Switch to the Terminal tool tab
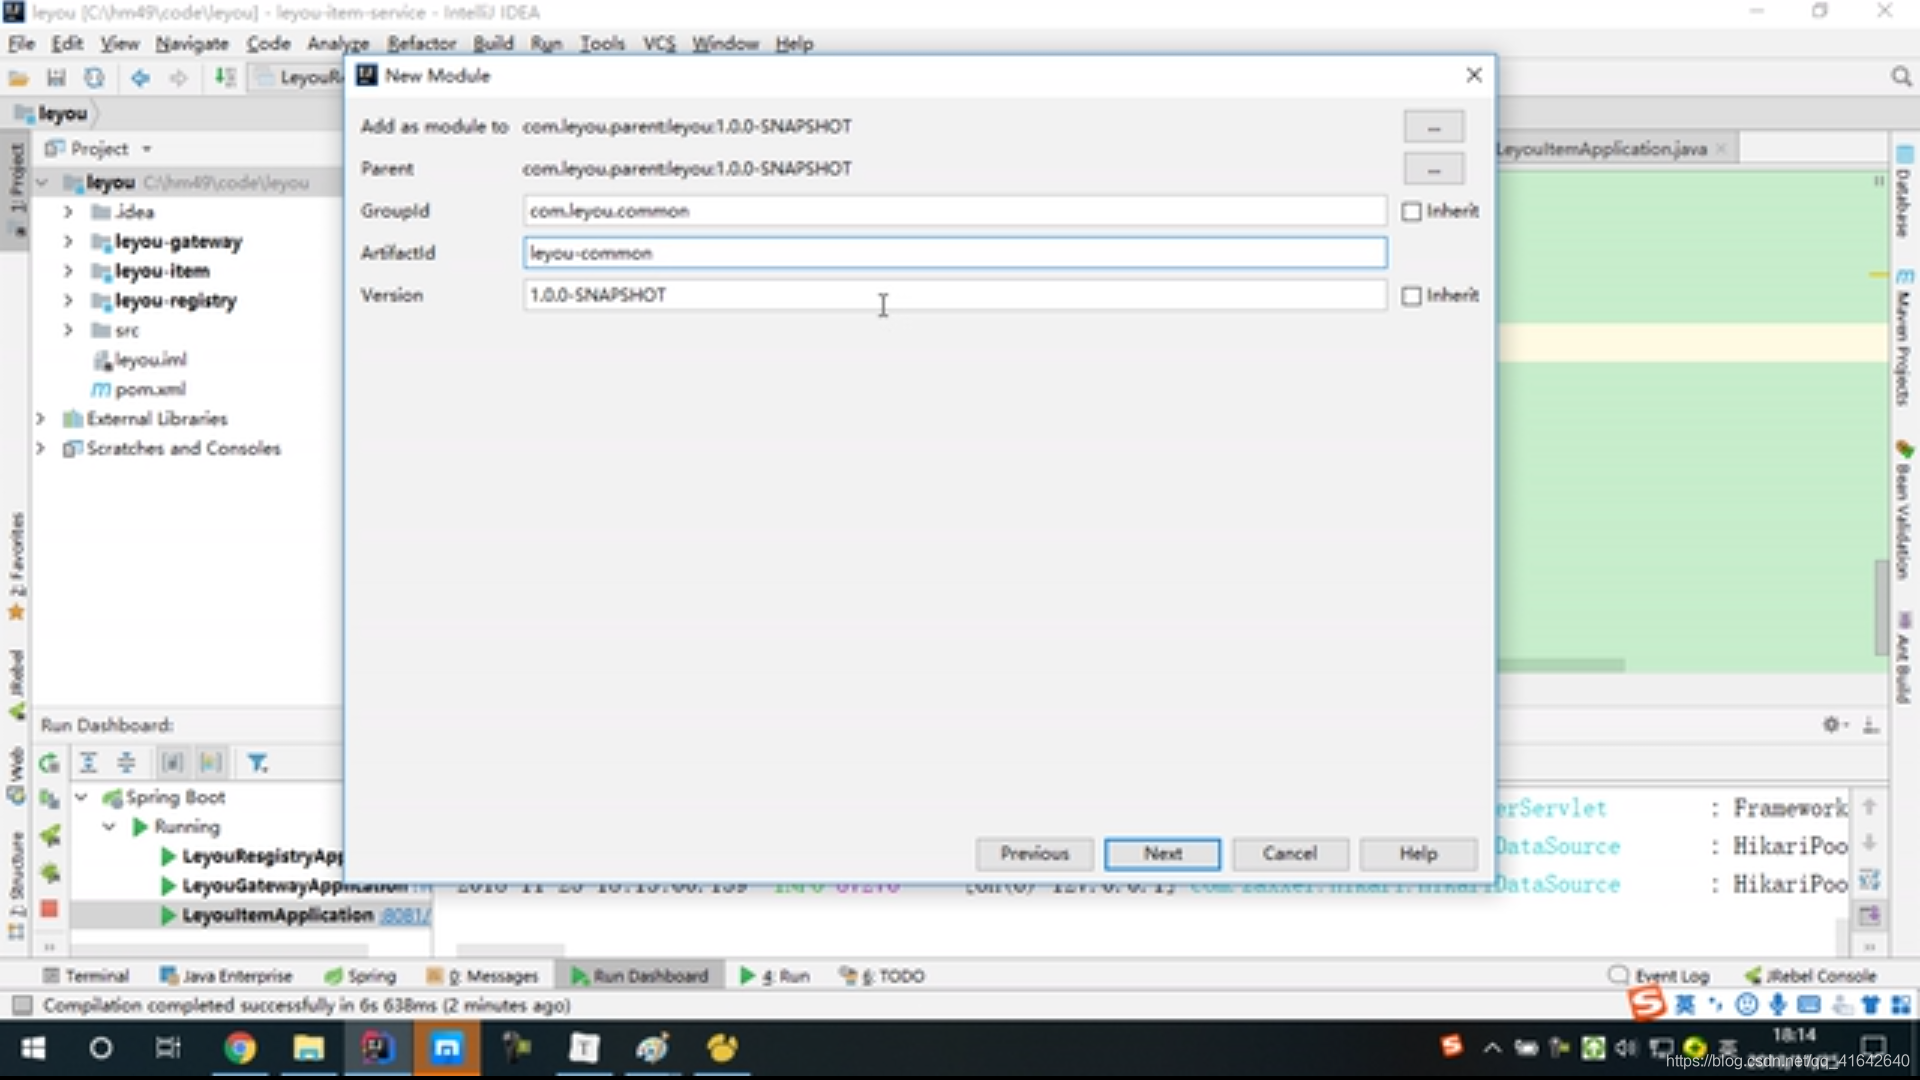Image resolution: width=1920 pixels, height=1080 pixels. click(86, 976)
